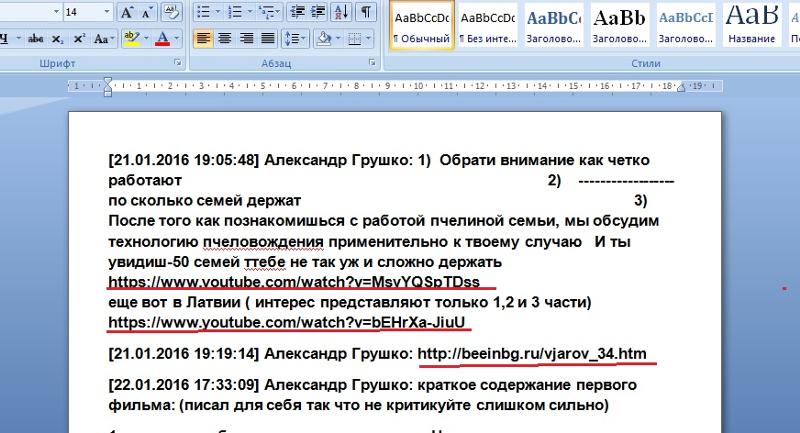This screenshot has width=800, height=433.
Task: Open shading color dropdown arrow
Action: pyautogui.click(x=338, y=39)
